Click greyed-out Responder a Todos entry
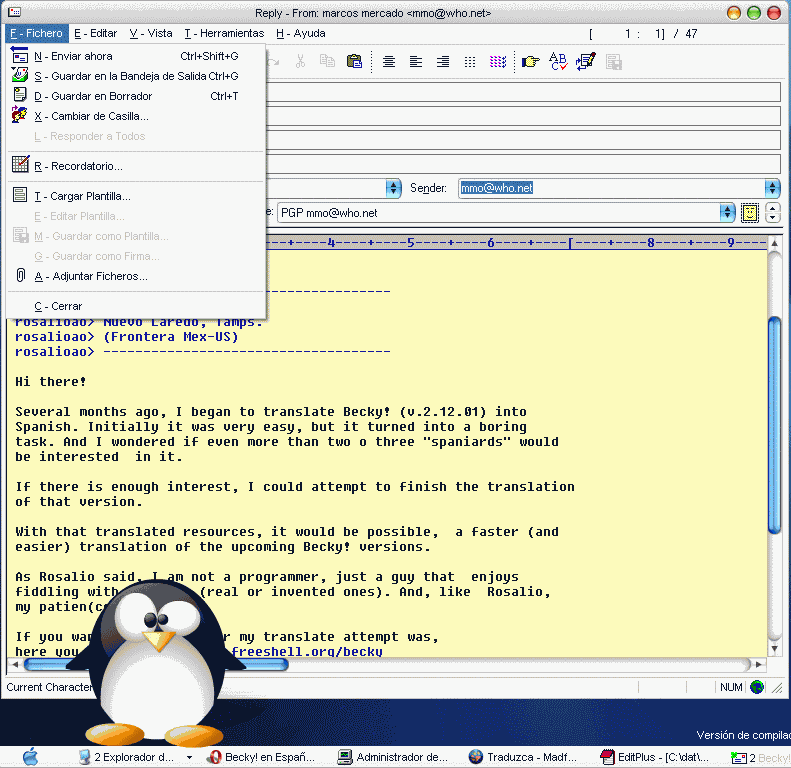The image size is (791, 768). click(x=136, y=136)
